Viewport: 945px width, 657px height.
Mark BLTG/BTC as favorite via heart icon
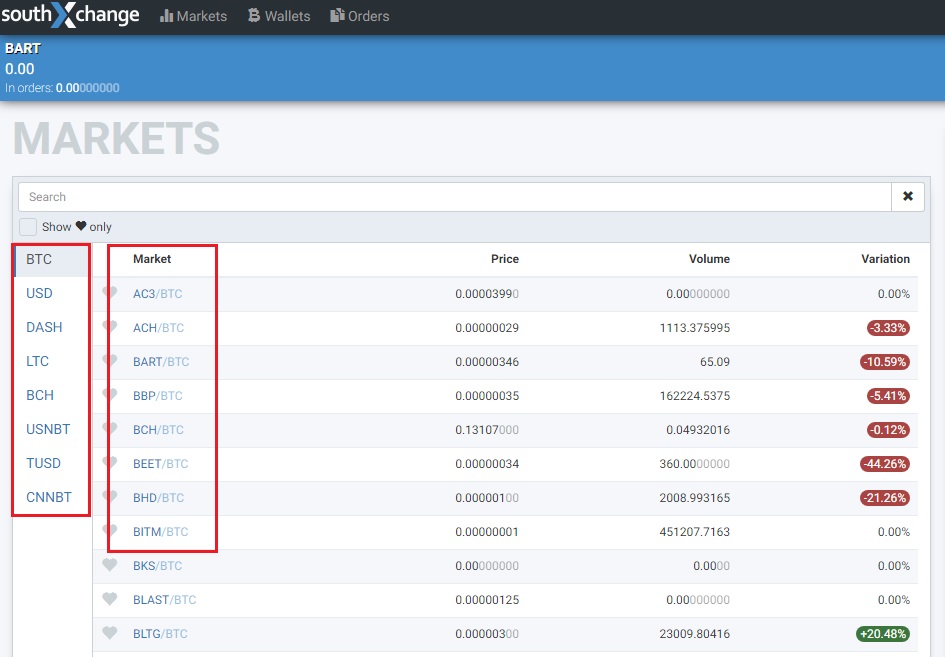[110, 633]
